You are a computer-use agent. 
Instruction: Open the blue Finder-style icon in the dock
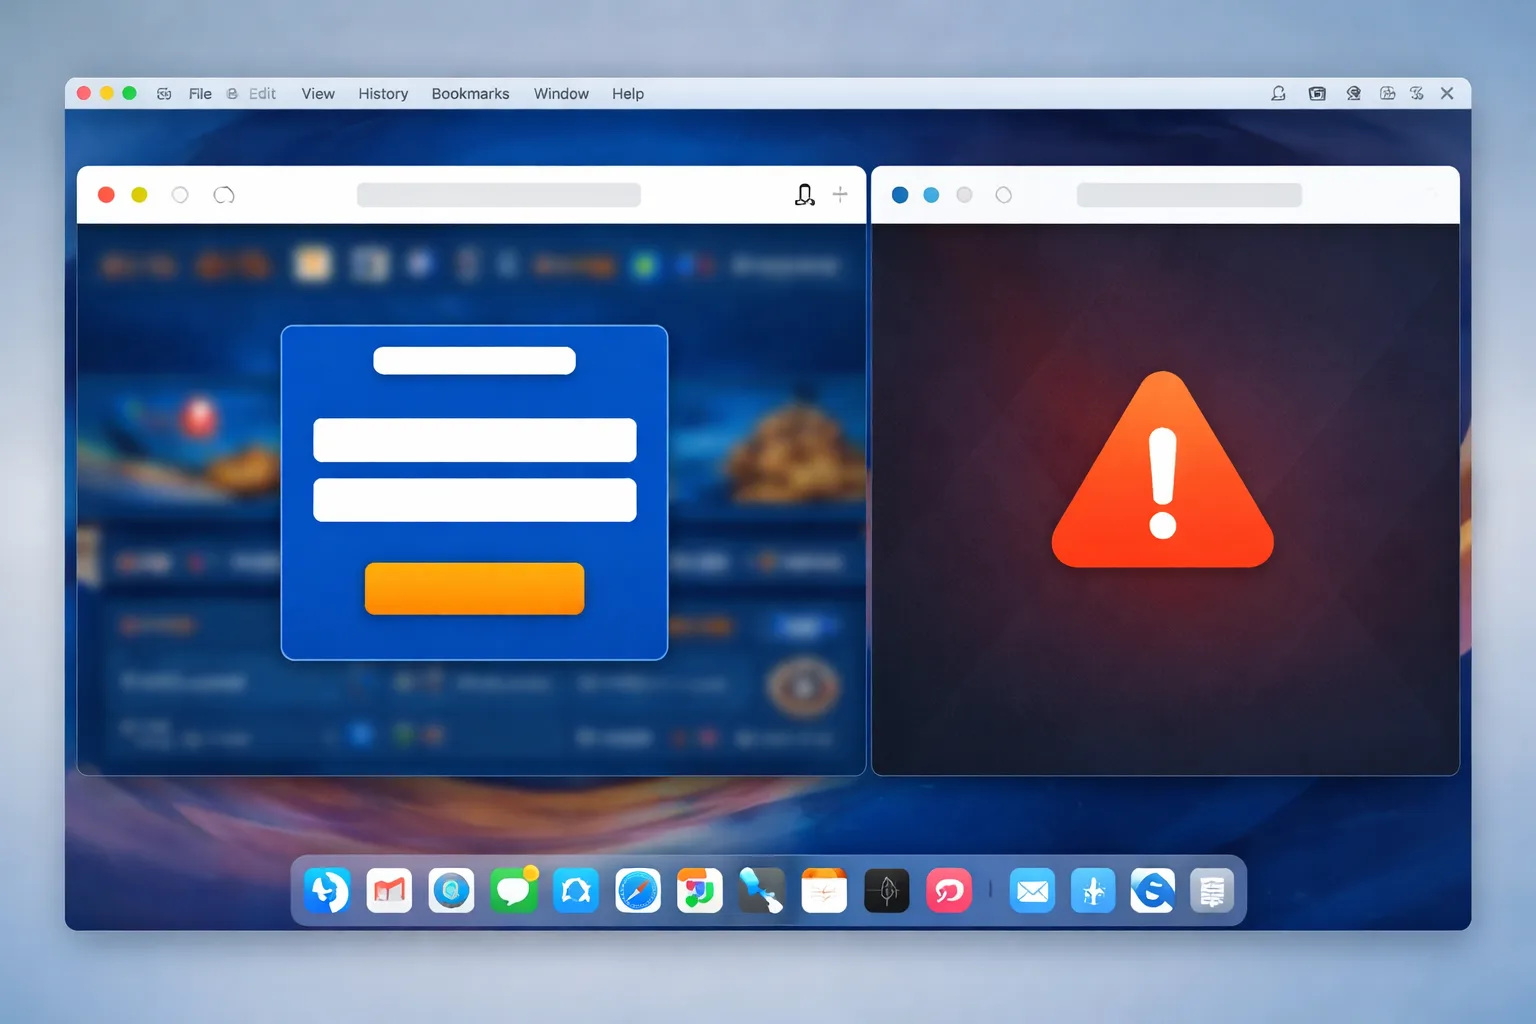[327, 891]
